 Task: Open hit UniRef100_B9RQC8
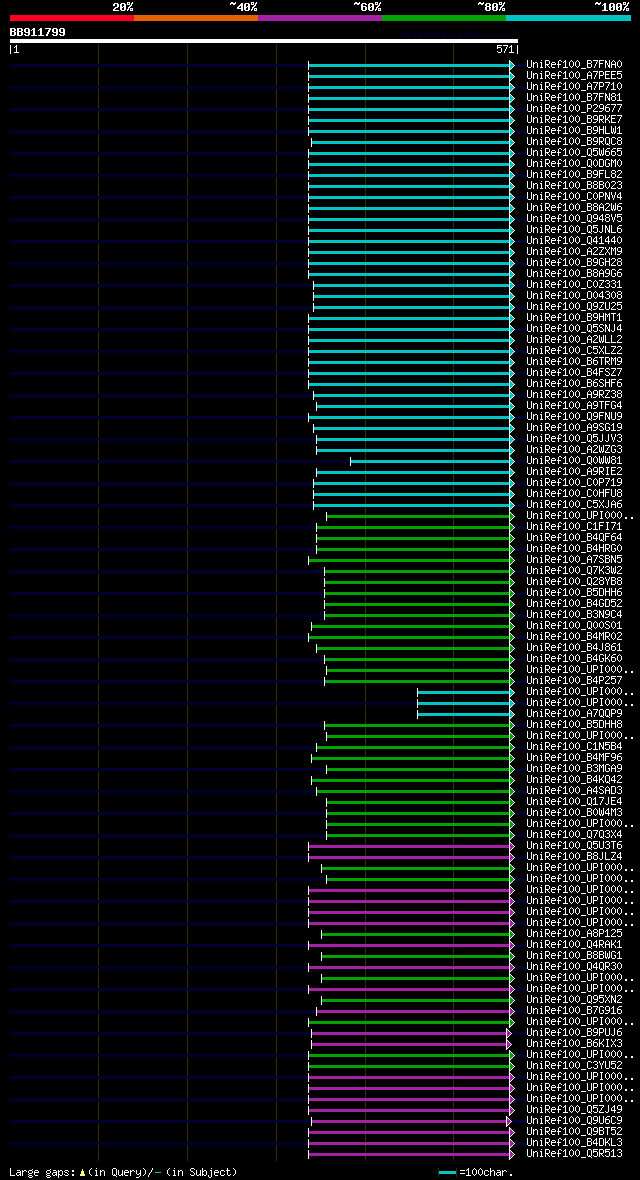coord(574,141)
